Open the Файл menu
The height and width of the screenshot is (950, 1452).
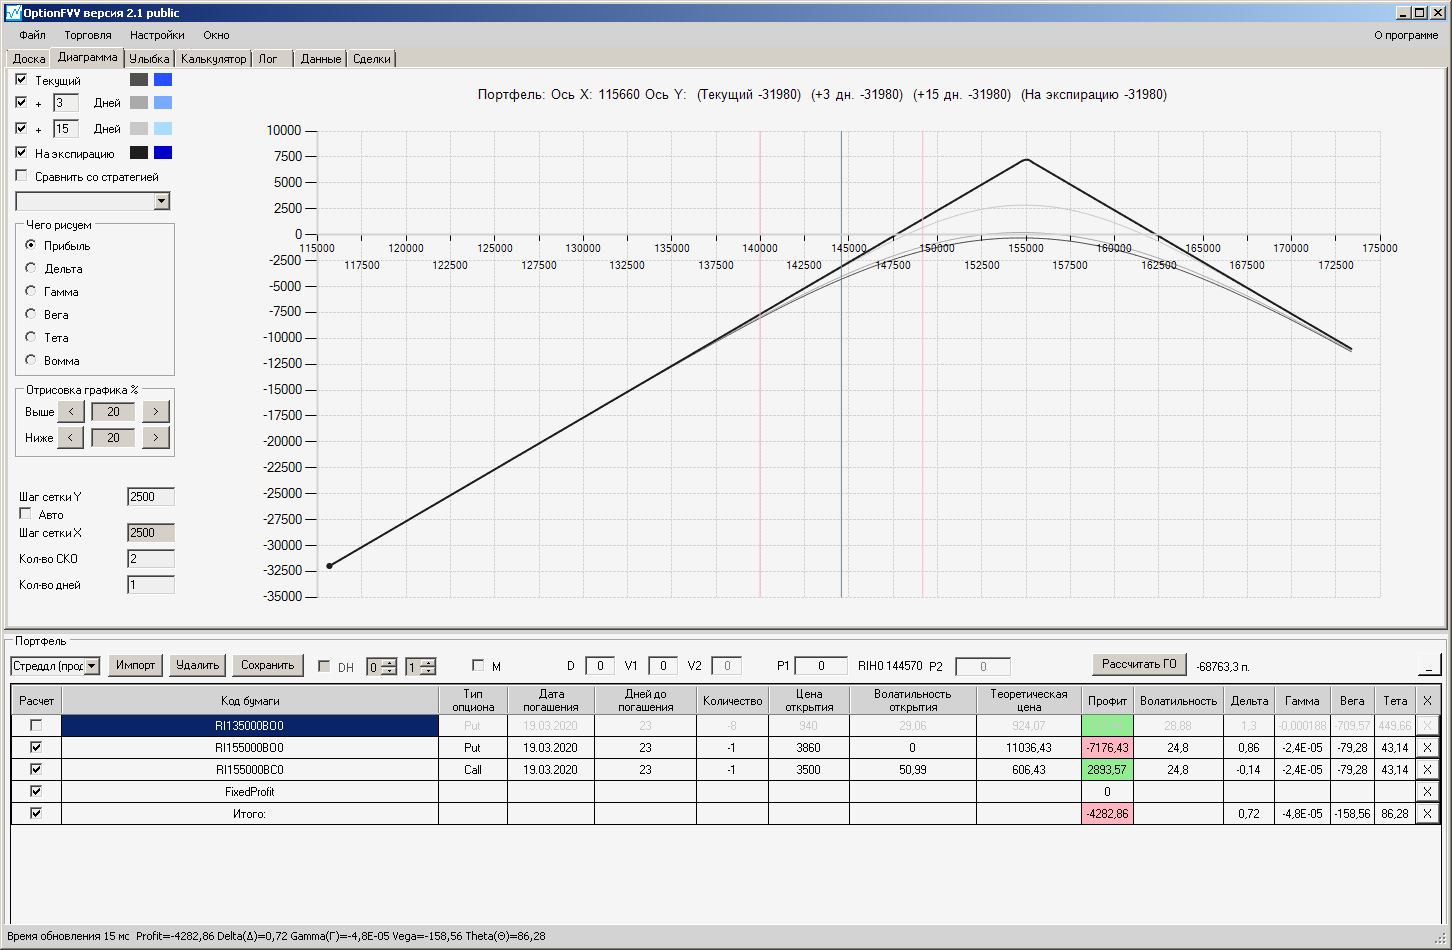32,35
